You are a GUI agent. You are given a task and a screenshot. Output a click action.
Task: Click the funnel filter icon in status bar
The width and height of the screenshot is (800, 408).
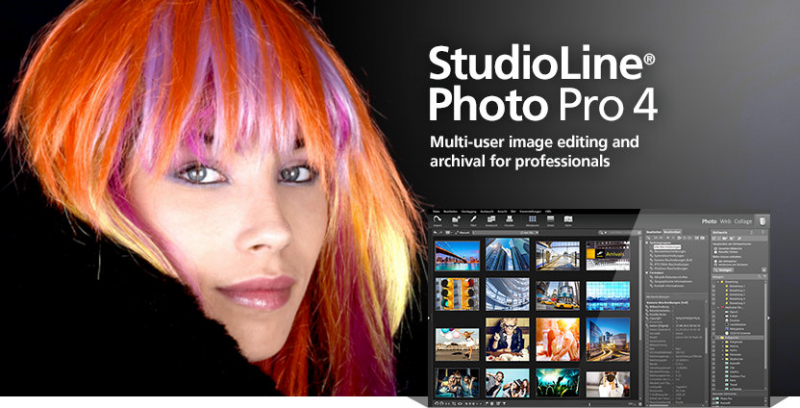coord(504,403)
